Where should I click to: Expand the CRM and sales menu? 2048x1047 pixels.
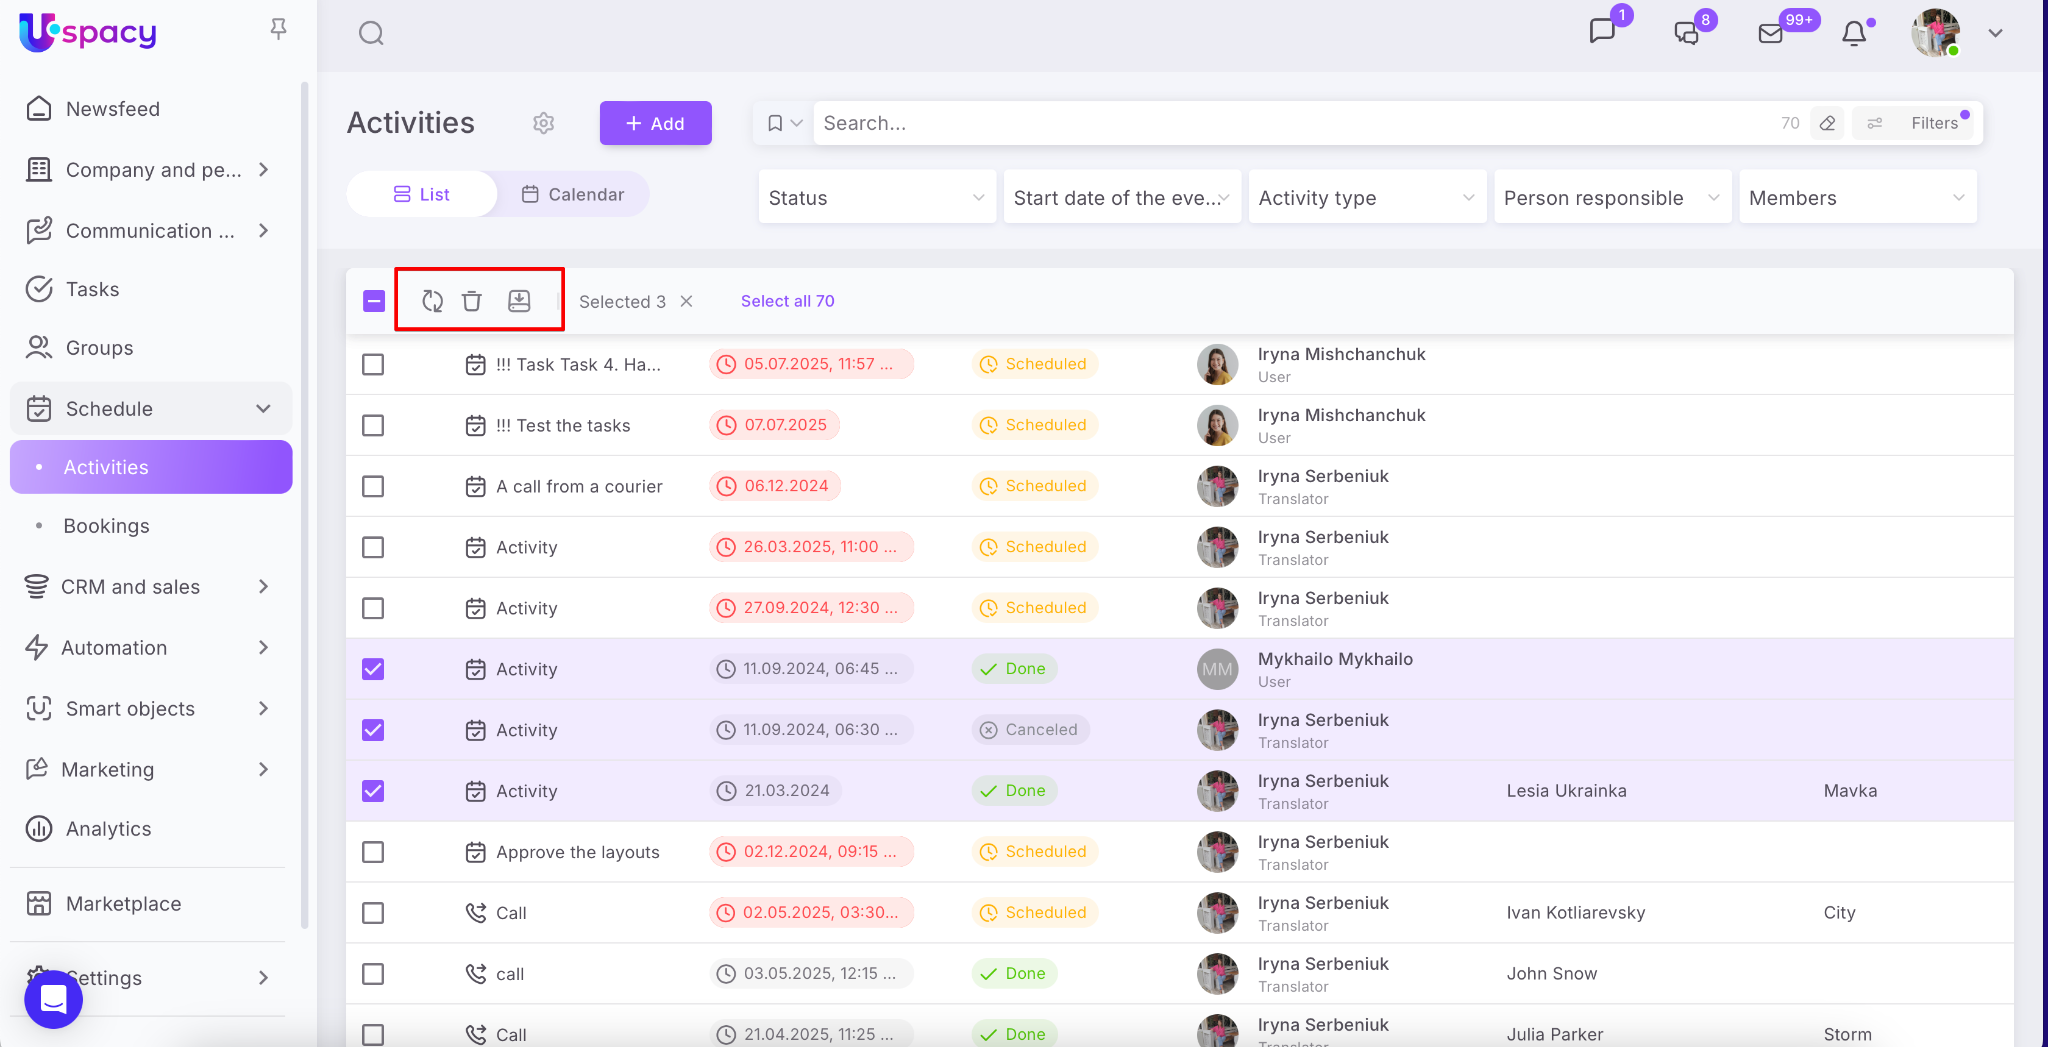tap(150, 587)
